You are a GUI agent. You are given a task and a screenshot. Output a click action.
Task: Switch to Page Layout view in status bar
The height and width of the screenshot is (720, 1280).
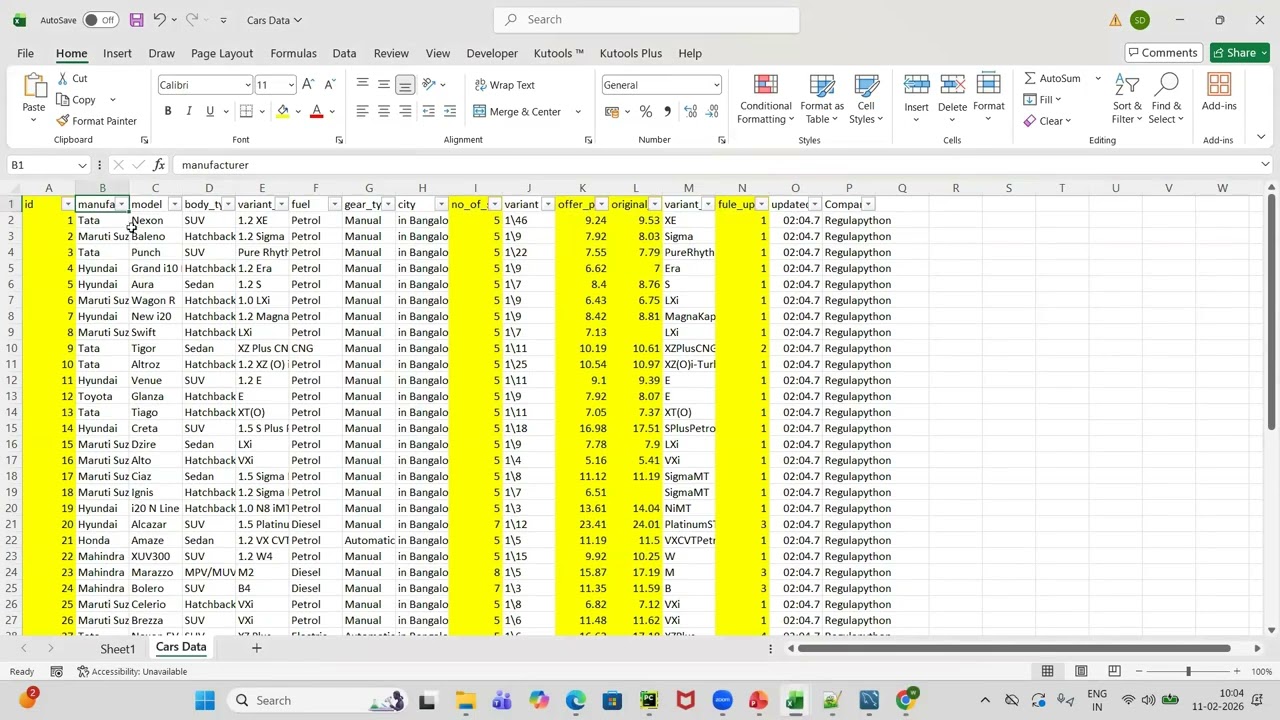1081,671
